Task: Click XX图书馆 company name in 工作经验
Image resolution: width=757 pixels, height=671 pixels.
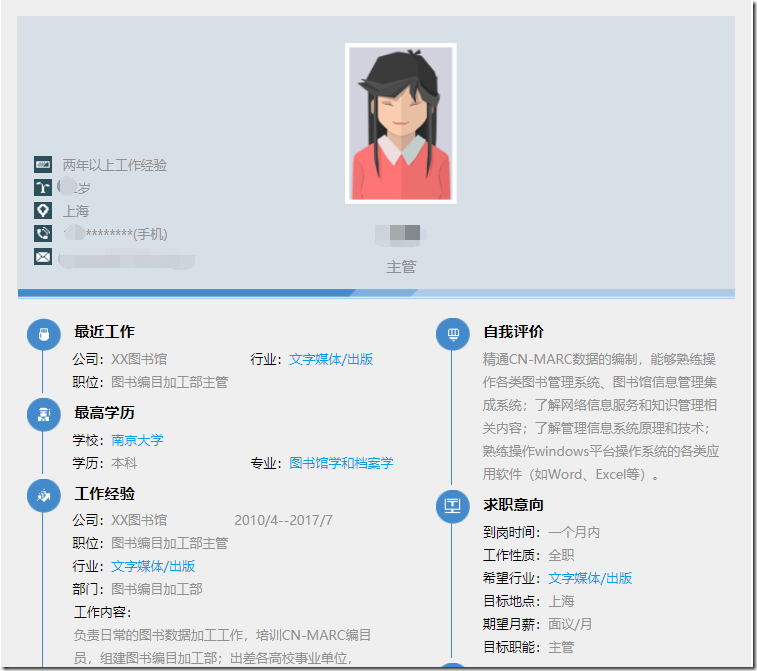Action: [139, 520]
